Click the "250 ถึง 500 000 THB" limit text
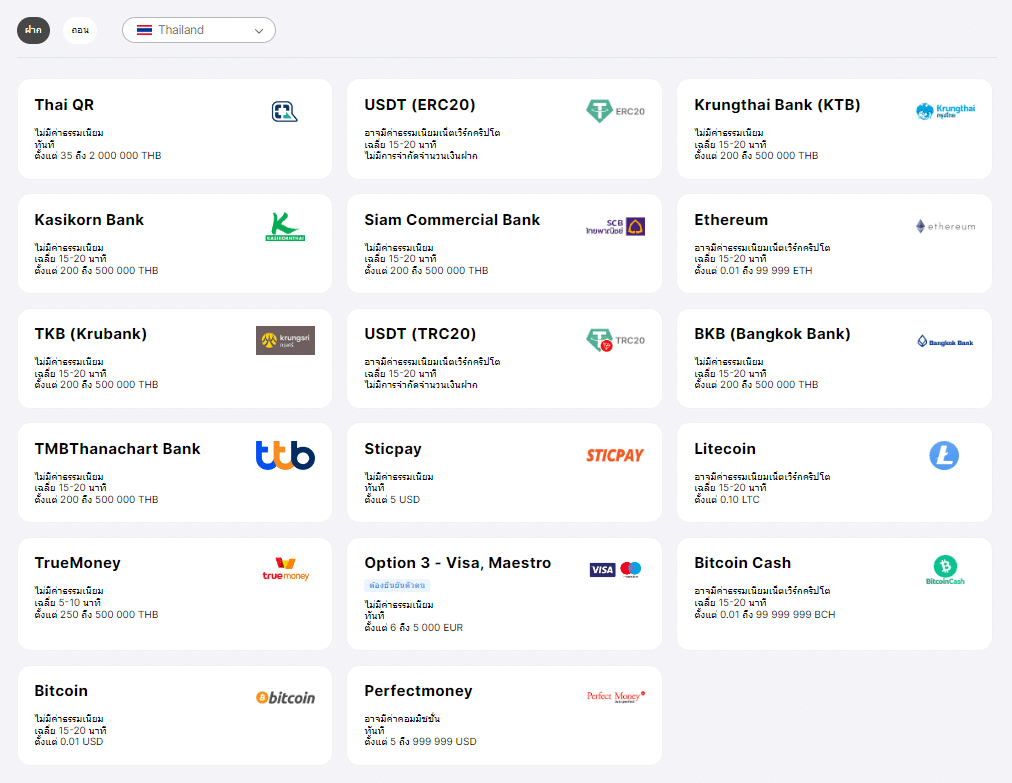This screenshot has width=1012, height=783. (109, 615)
